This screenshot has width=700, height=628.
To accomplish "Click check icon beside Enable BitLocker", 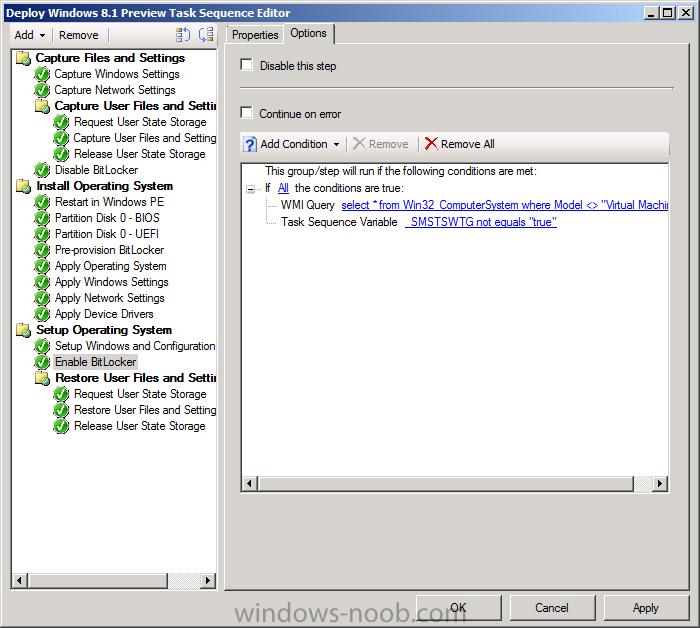I will pos(42,362).
